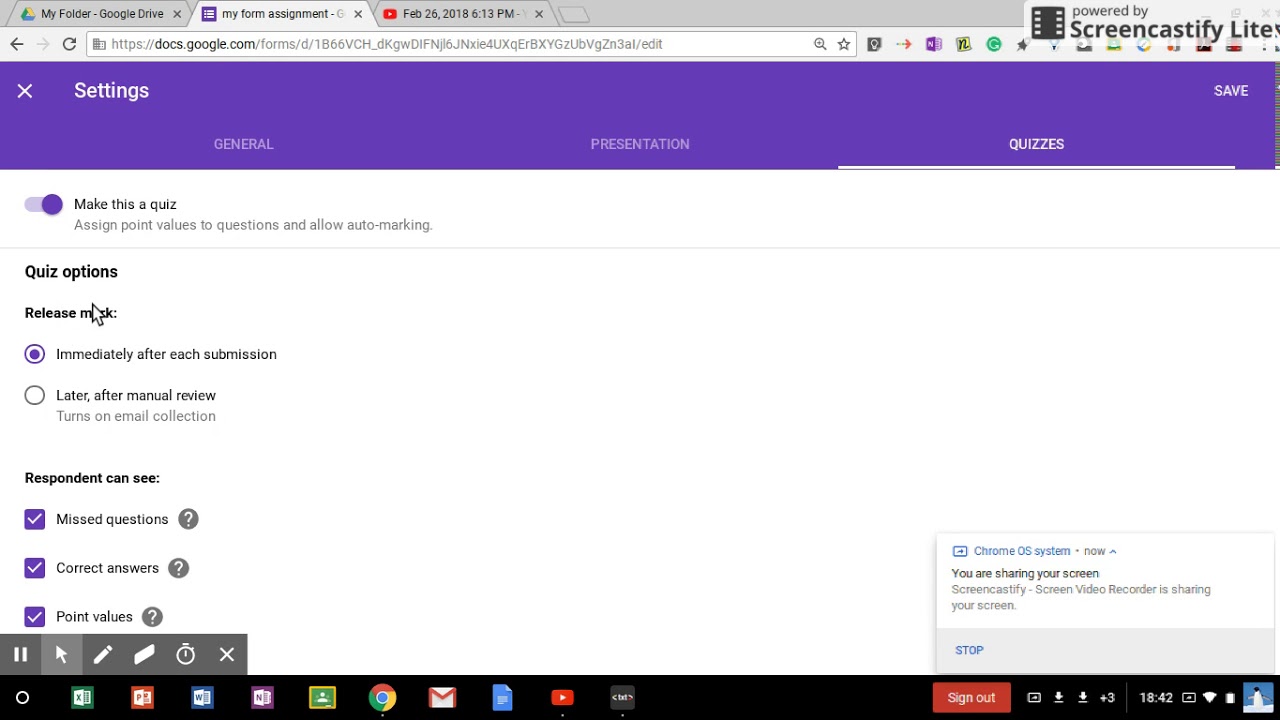Uncheck the Missed questions checkbox
The image size is (1280, 720).
tap(35, 519)
